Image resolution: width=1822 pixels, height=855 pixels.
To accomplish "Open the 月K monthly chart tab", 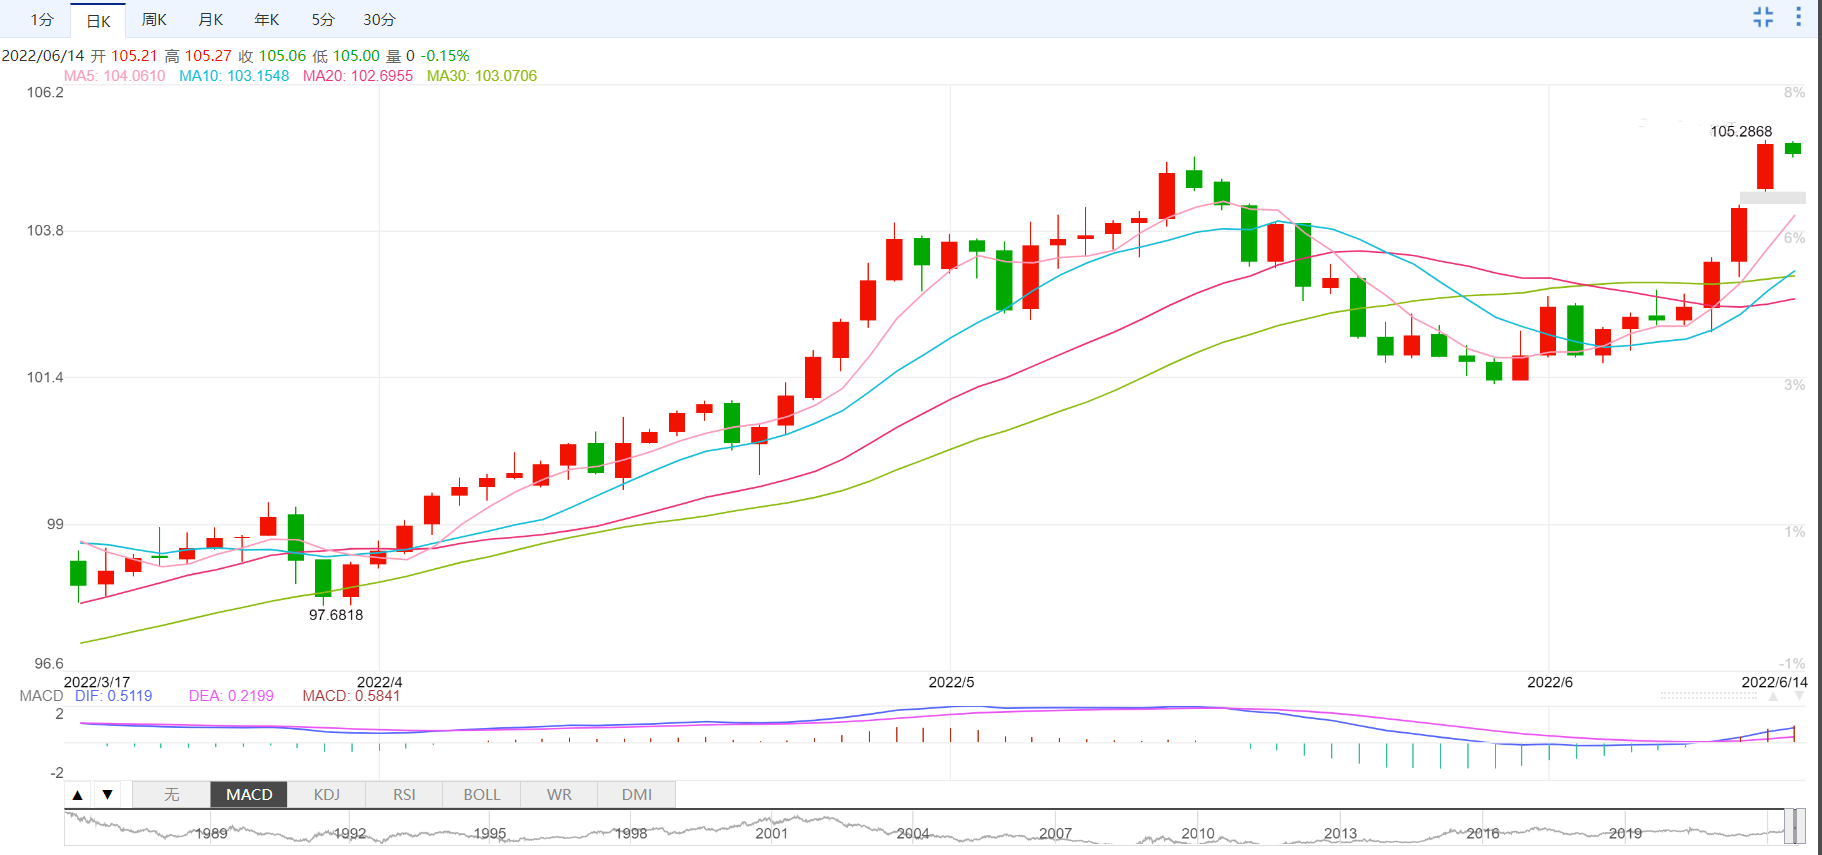I will coord(210,20).
